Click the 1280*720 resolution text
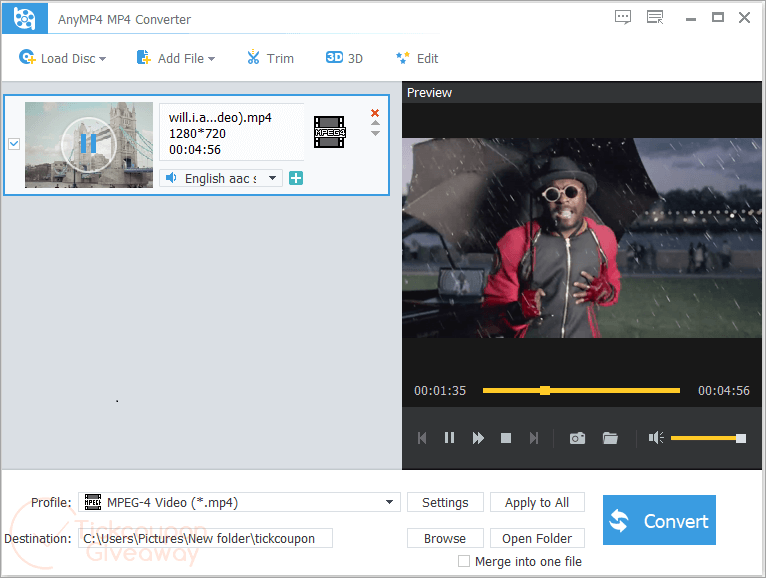Image resolution: width=766 pixels, height=578 pixels. click(197, 134)
